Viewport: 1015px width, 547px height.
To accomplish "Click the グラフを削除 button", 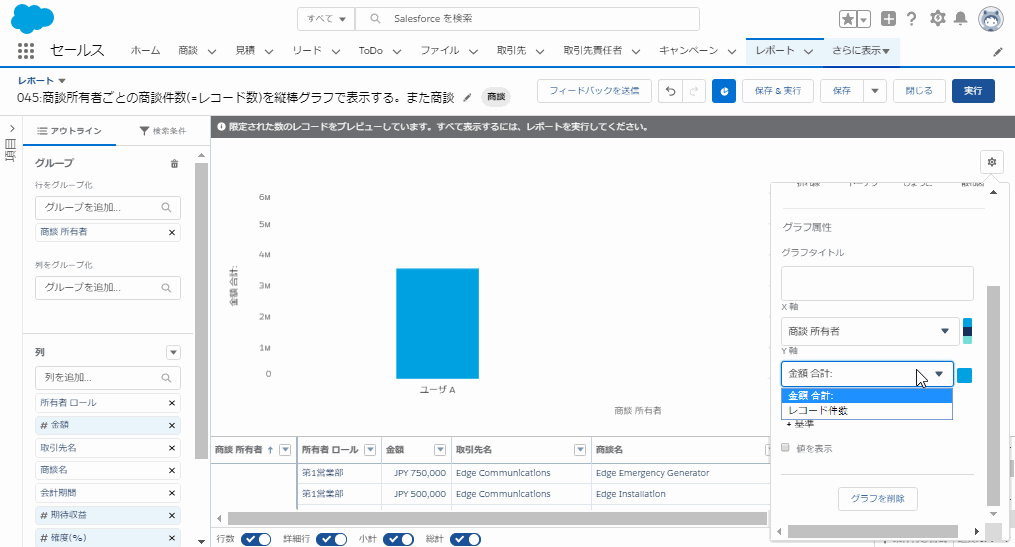I will click(878, 498).
